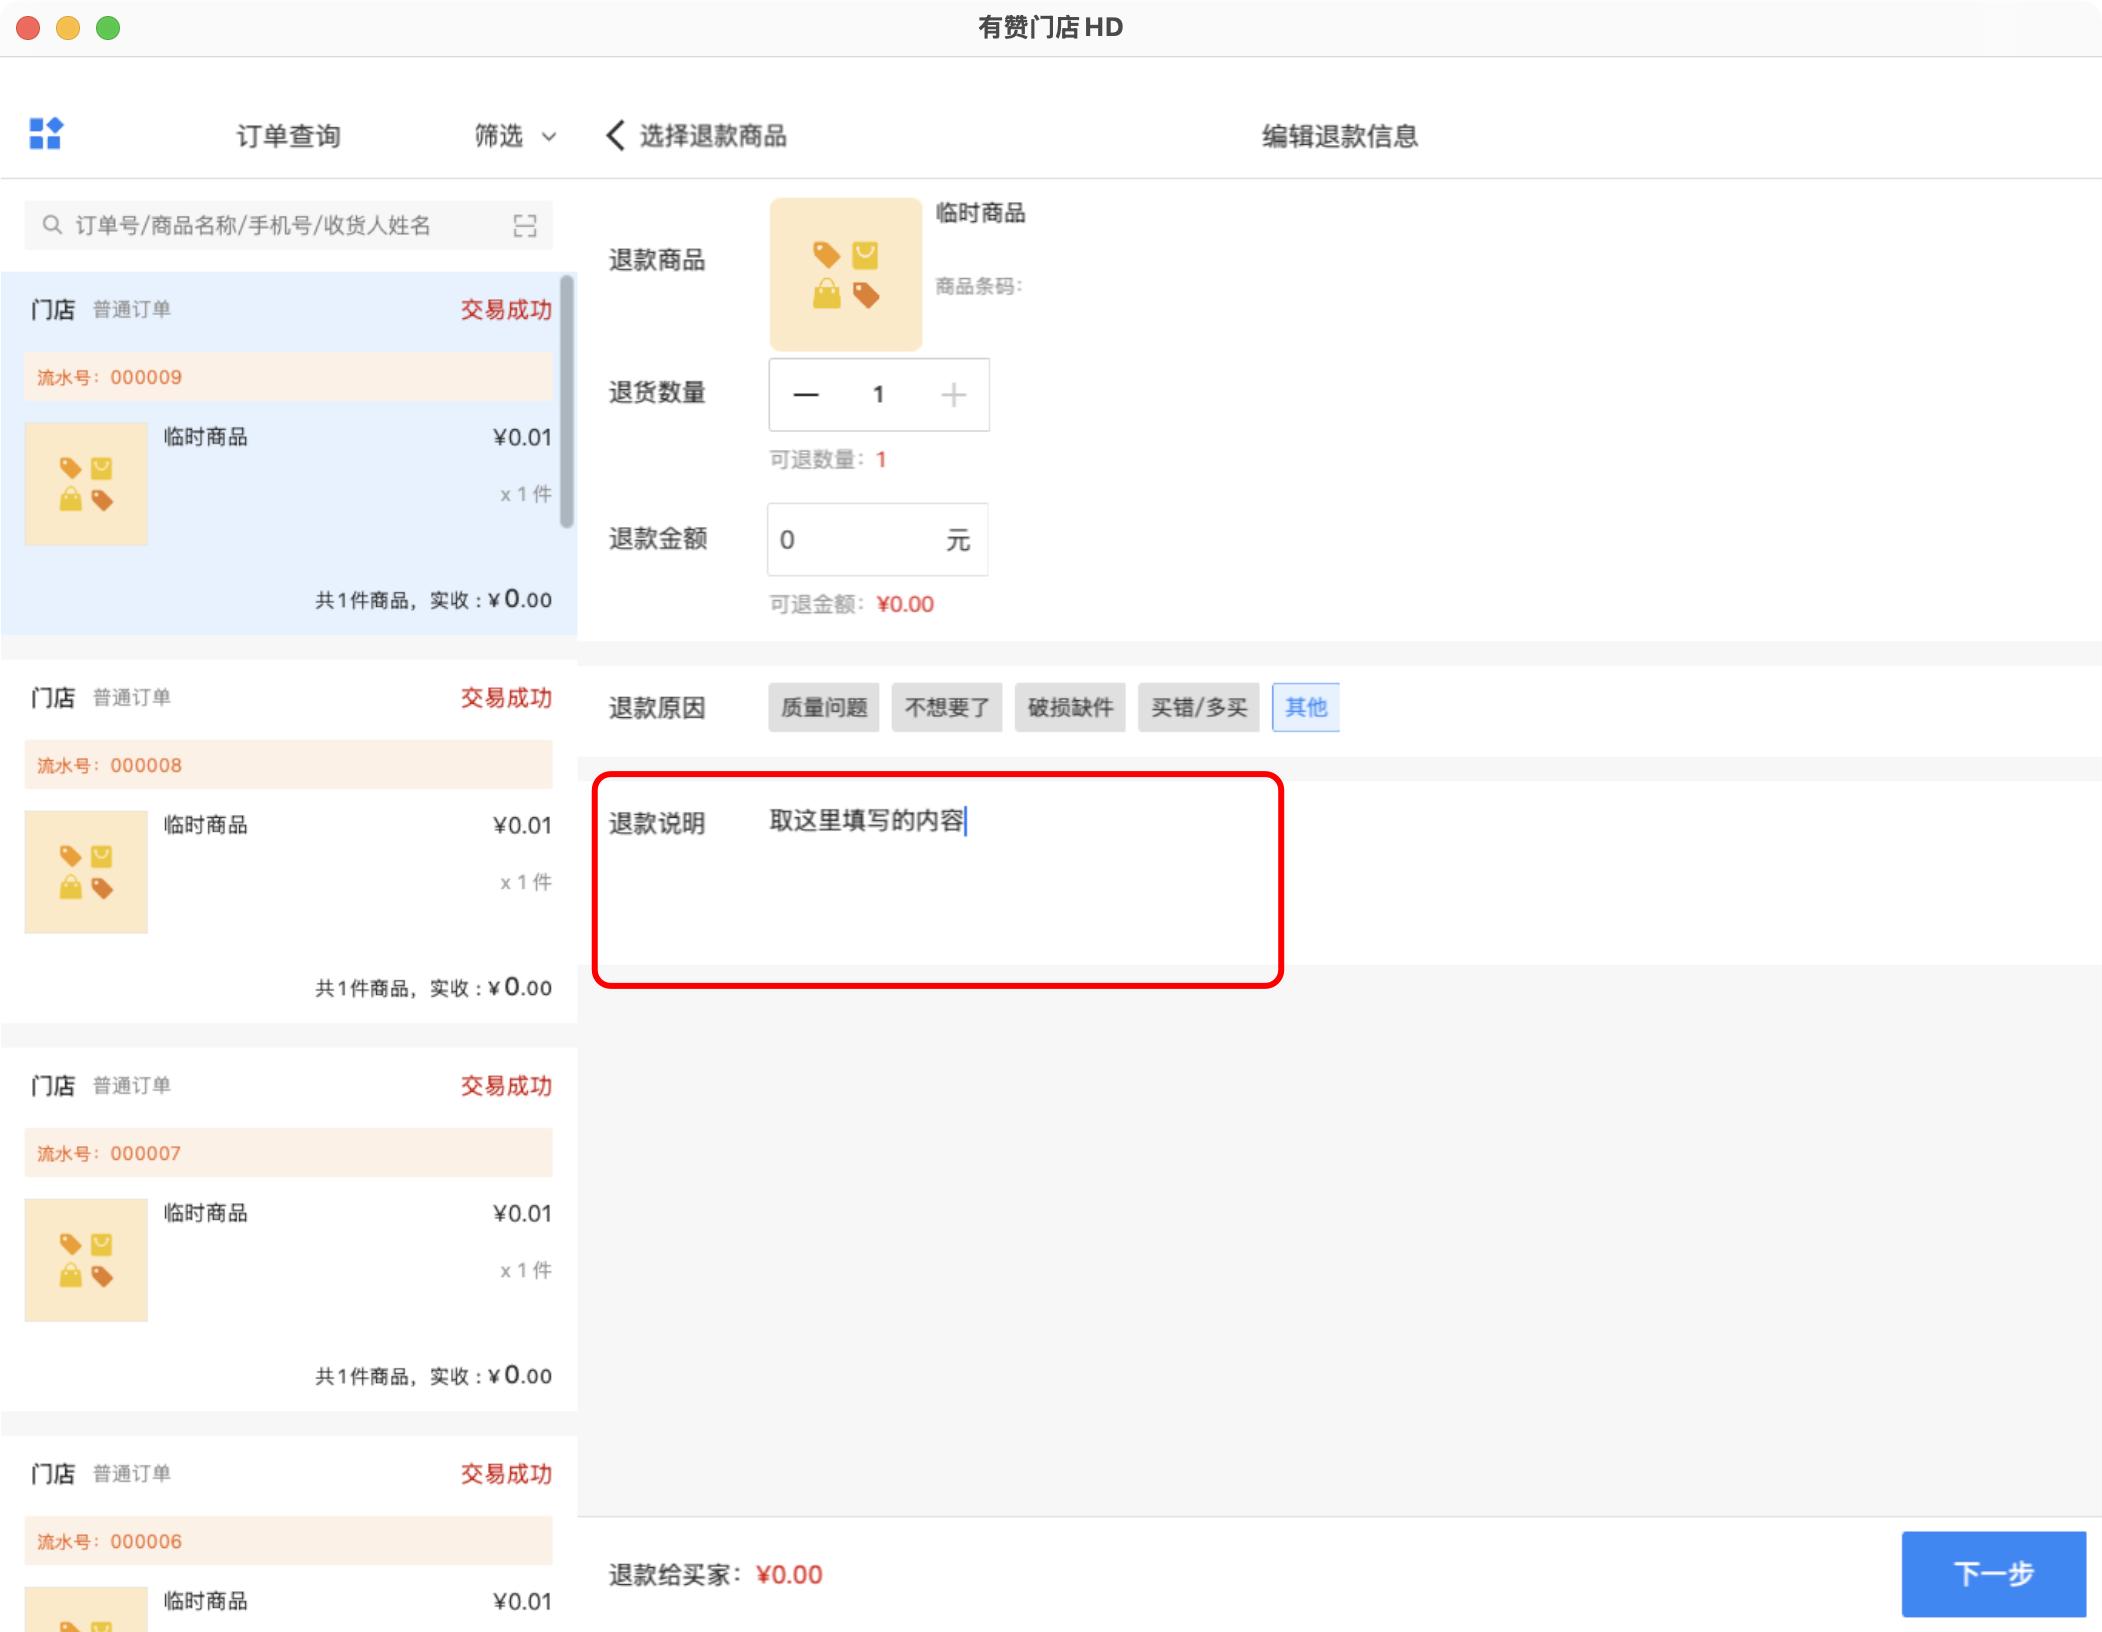
Task: Click the refund product thumbnail image
Action: pos(845,274)
